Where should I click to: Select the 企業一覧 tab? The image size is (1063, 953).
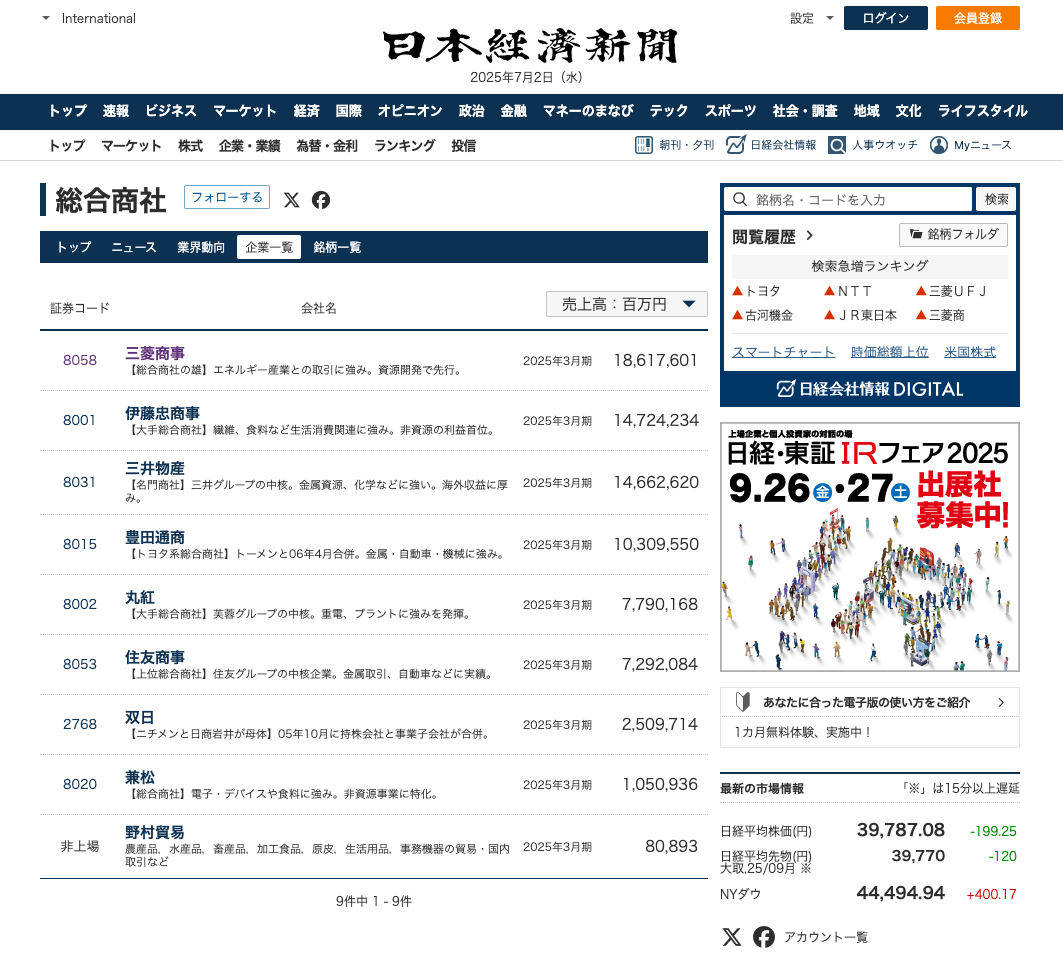coord(269,247)
